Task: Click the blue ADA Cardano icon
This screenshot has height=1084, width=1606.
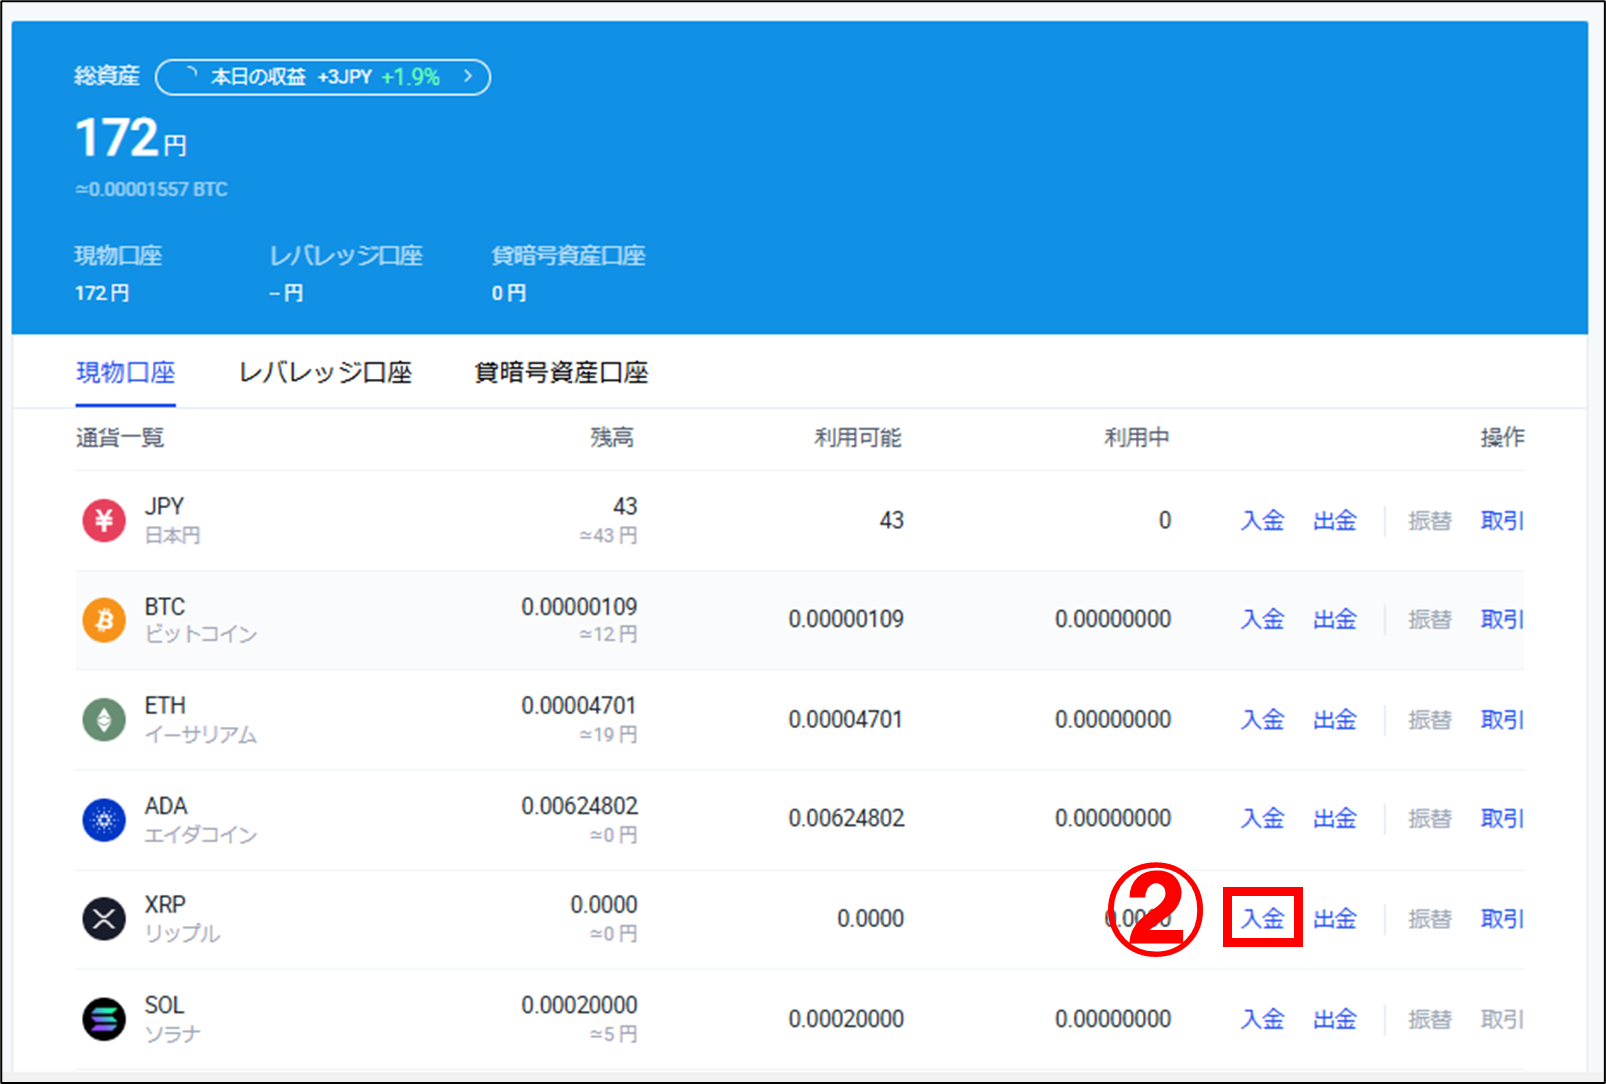Action: (x=104, y=820)
